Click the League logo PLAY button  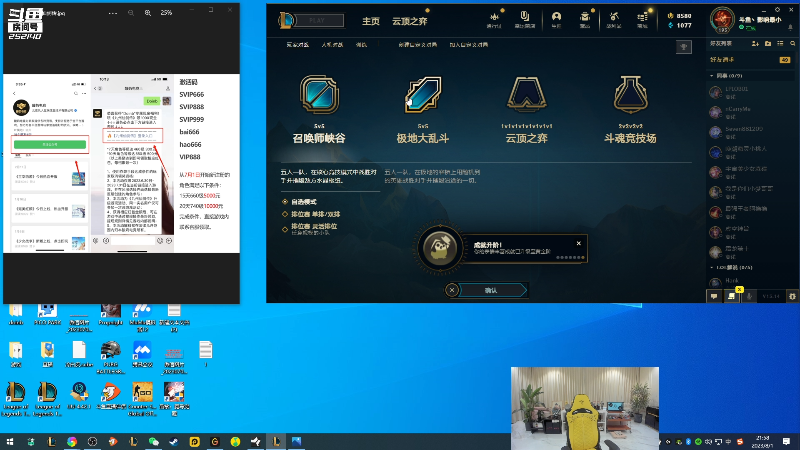(x=311, y=20)
